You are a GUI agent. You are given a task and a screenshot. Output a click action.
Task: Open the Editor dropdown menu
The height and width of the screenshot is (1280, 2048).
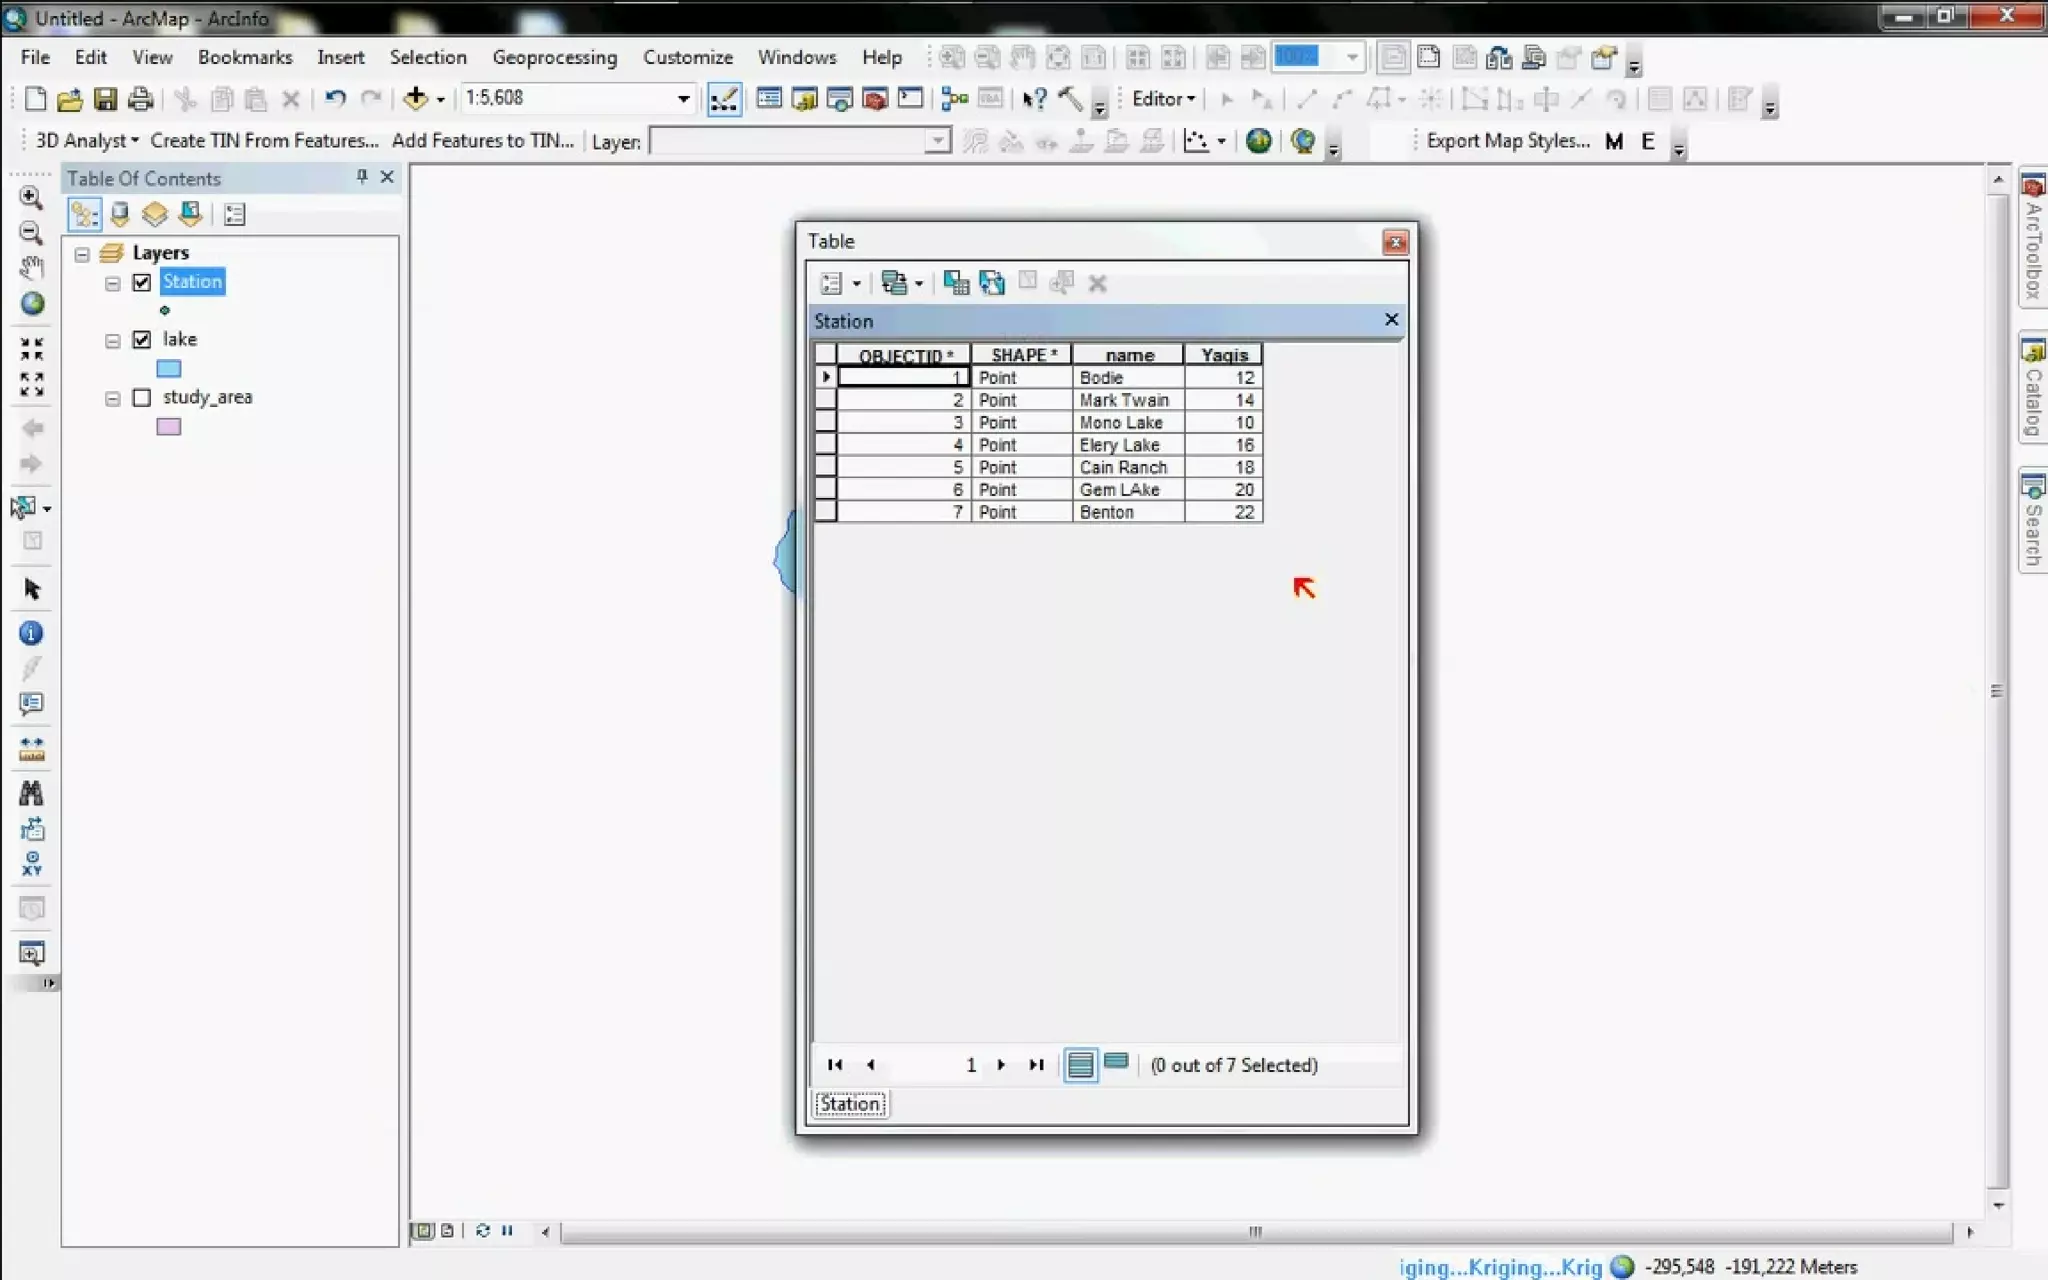(1163, 99)
